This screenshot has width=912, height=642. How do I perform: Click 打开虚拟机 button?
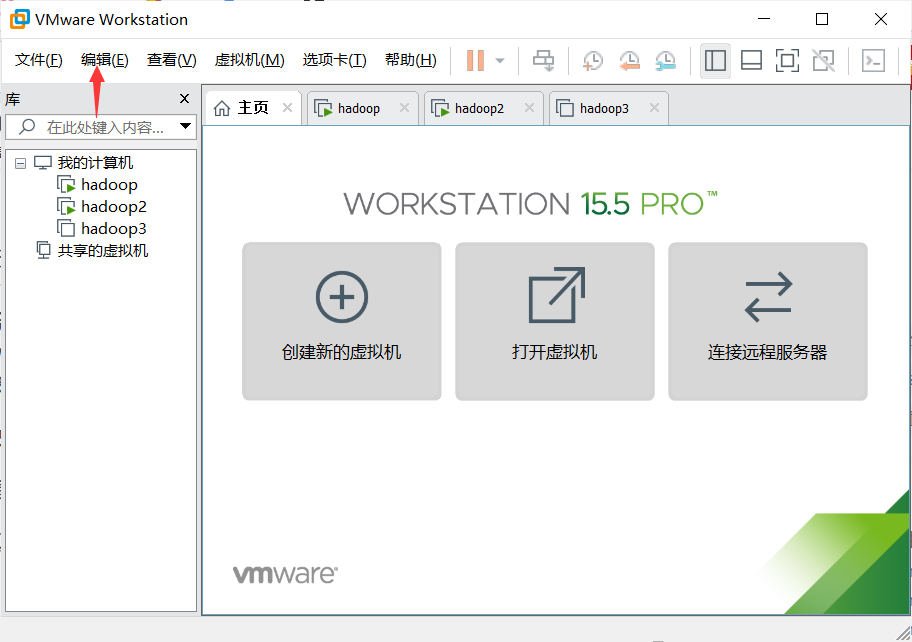pyautogui.click(x=555, y=321)
